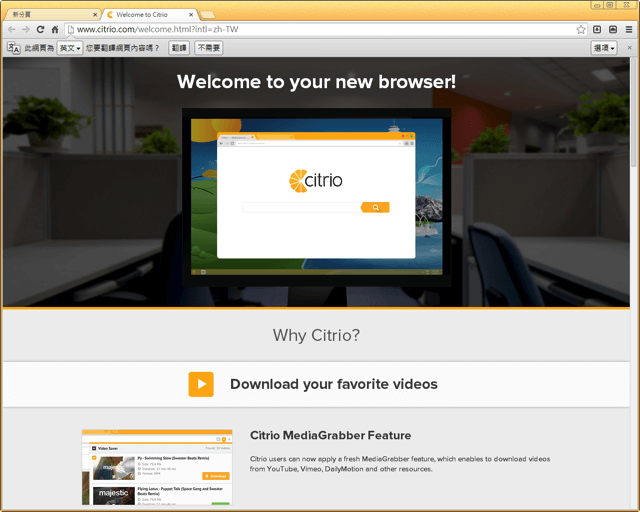Click the 翻譯 translate button
Image resolution: width=640 pixels, height=512 pixels.
(179, 48)
